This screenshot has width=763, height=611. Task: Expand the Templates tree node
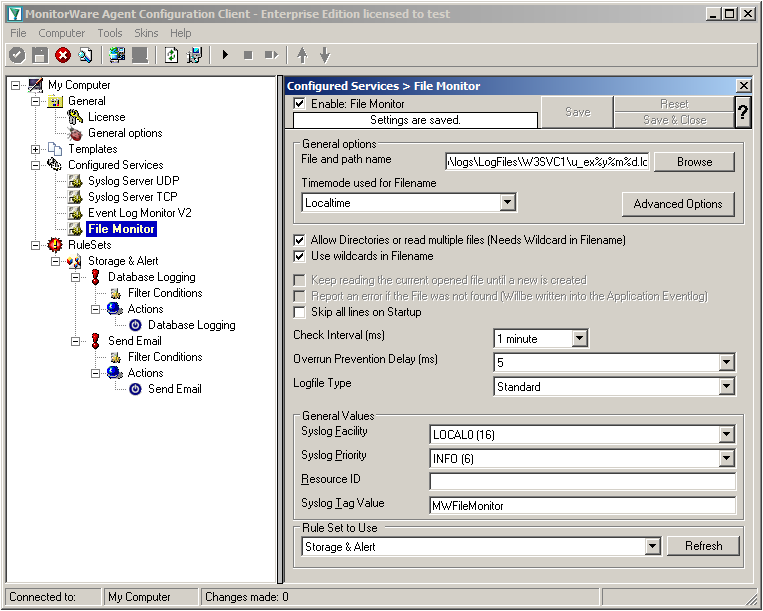click(x=36, y=149)
